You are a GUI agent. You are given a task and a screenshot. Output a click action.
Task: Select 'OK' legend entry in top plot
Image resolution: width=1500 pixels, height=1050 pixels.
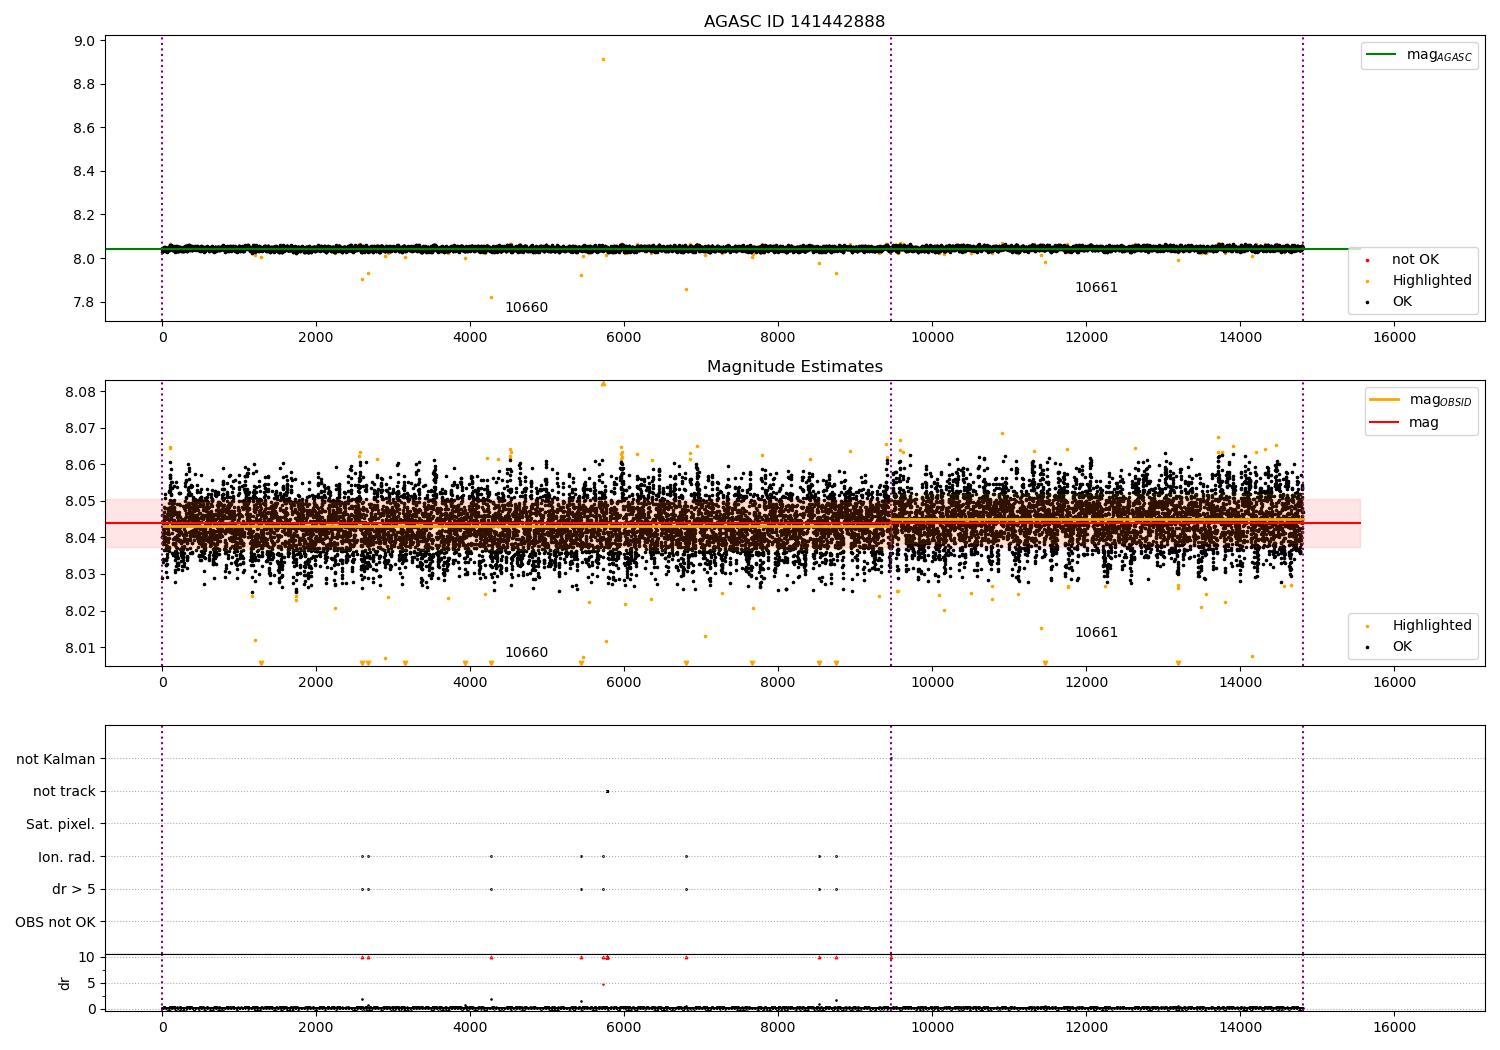tap(1402, 302)
